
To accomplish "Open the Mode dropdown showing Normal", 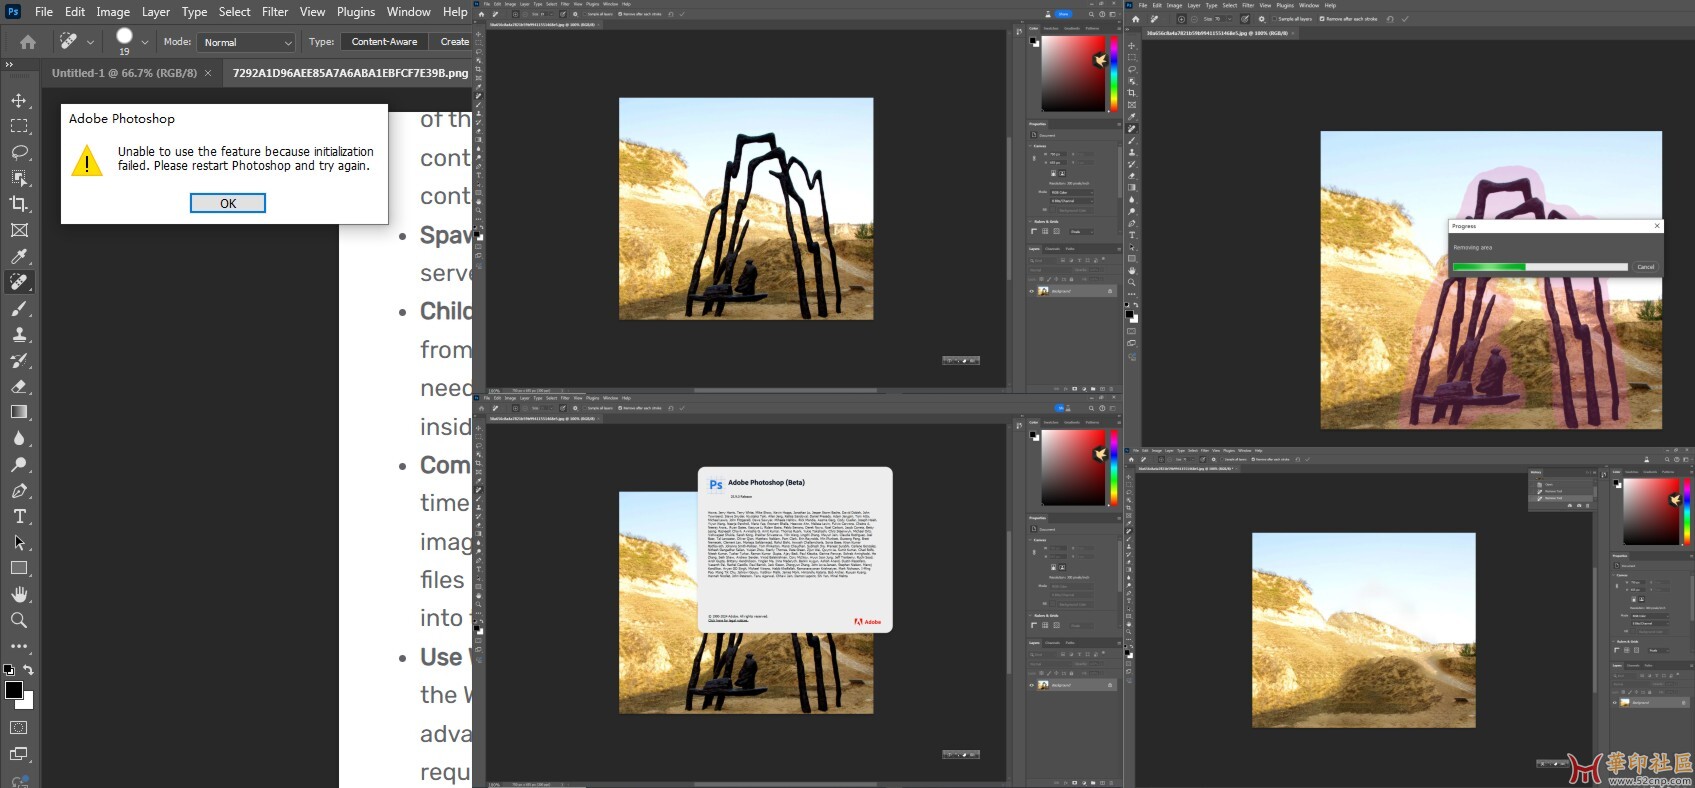I will coord(247,42).
